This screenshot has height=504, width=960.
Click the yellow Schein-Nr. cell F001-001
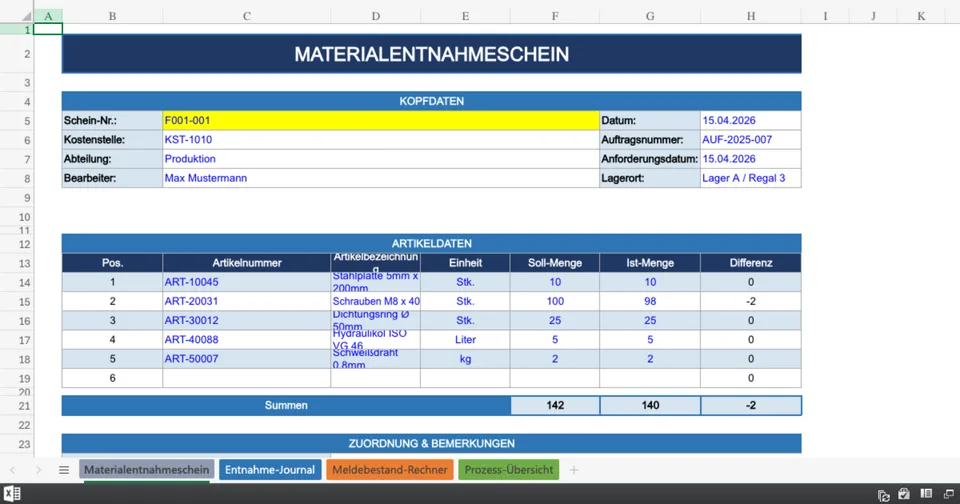tap(381, 121)
